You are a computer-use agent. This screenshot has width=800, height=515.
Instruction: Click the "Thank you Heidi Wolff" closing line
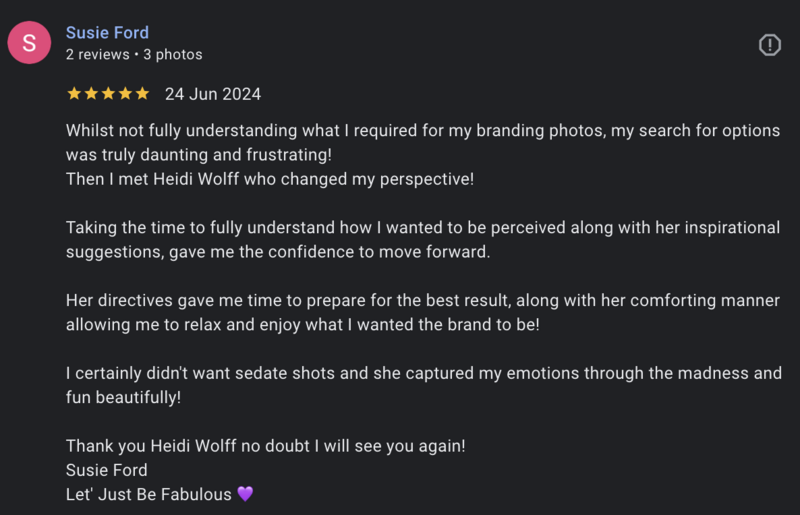[x=265, y=446]
